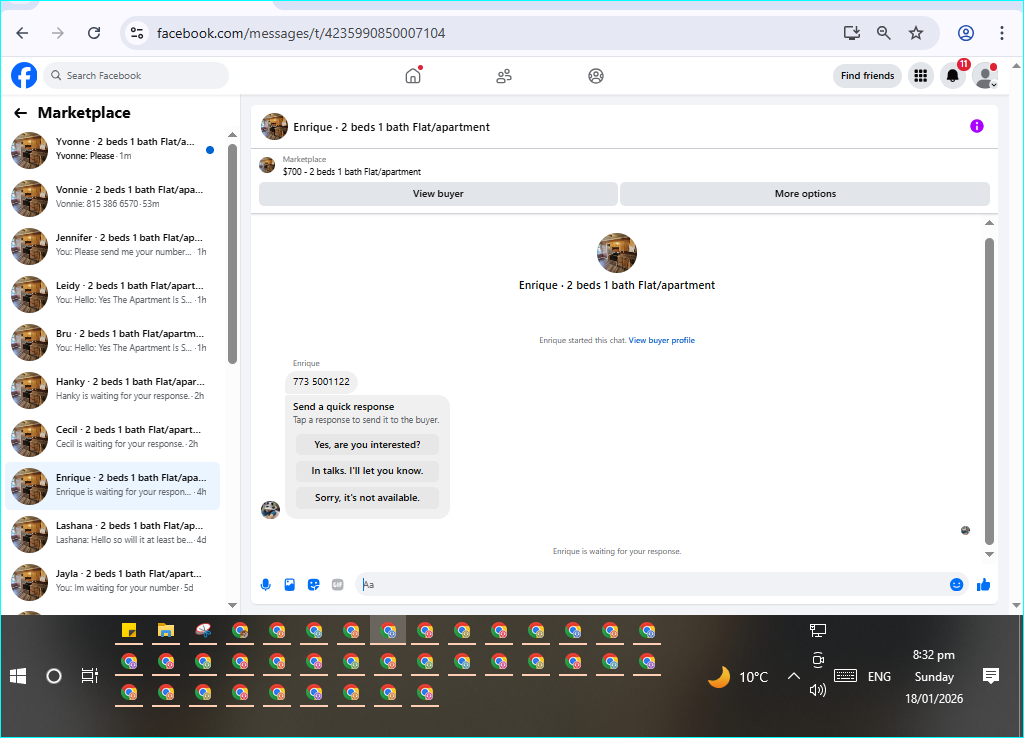Open Windows Start menu
Screen dimensions: 1024x738
click(x=18, y=676)
